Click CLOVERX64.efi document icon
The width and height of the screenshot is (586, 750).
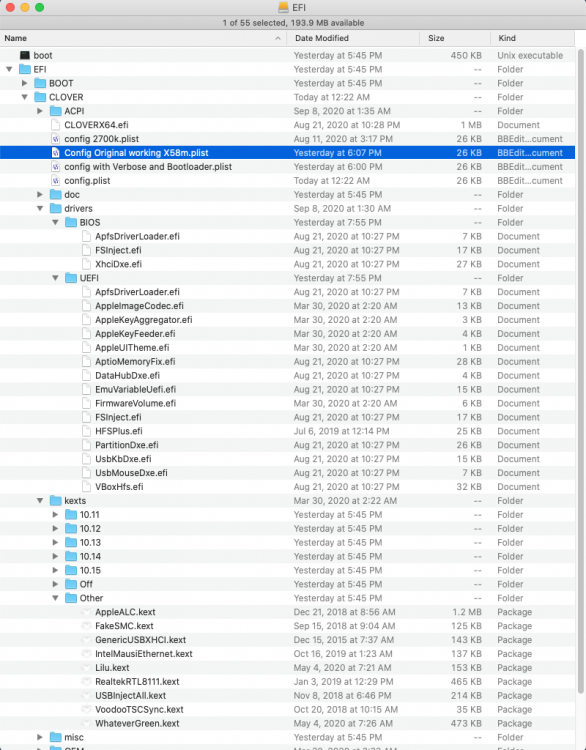55,125
